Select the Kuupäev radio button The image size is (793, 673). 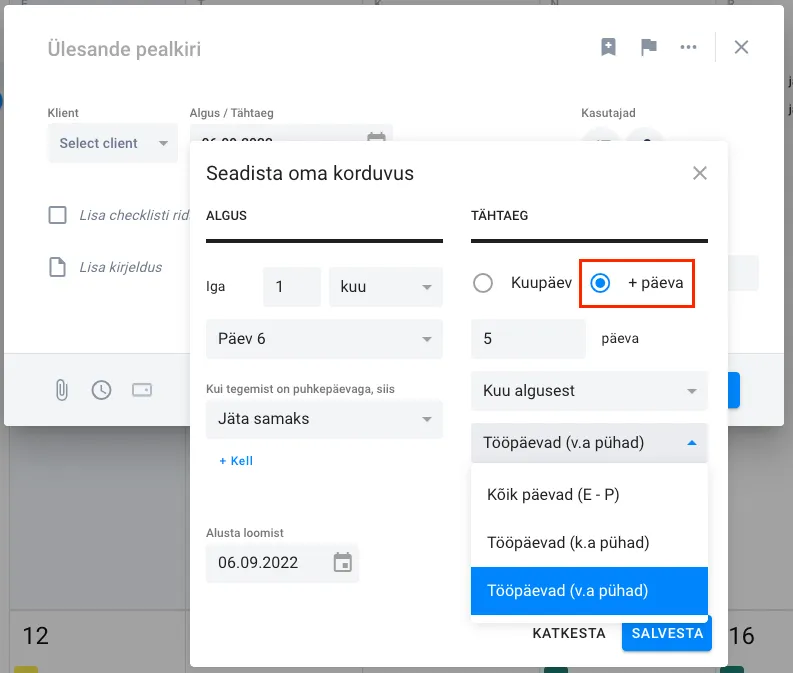tap(483, 283)
